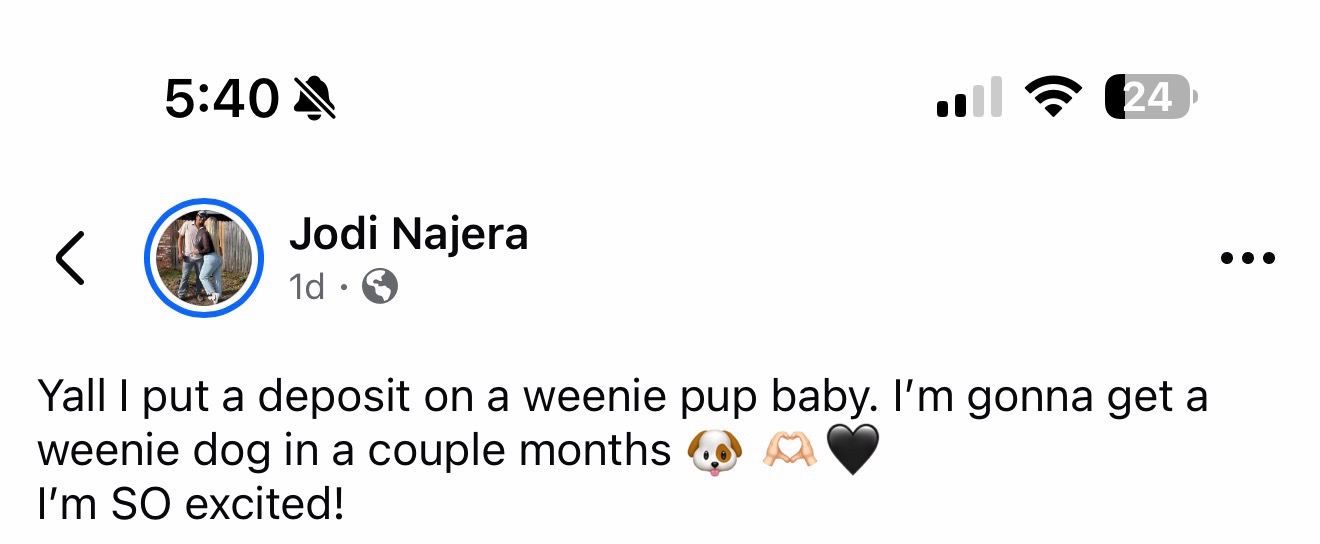1320x544 pixels.
Task: Tap the 'weenie dog in a couple months' line
Action: pyautogui.click(x=354, y=452)
